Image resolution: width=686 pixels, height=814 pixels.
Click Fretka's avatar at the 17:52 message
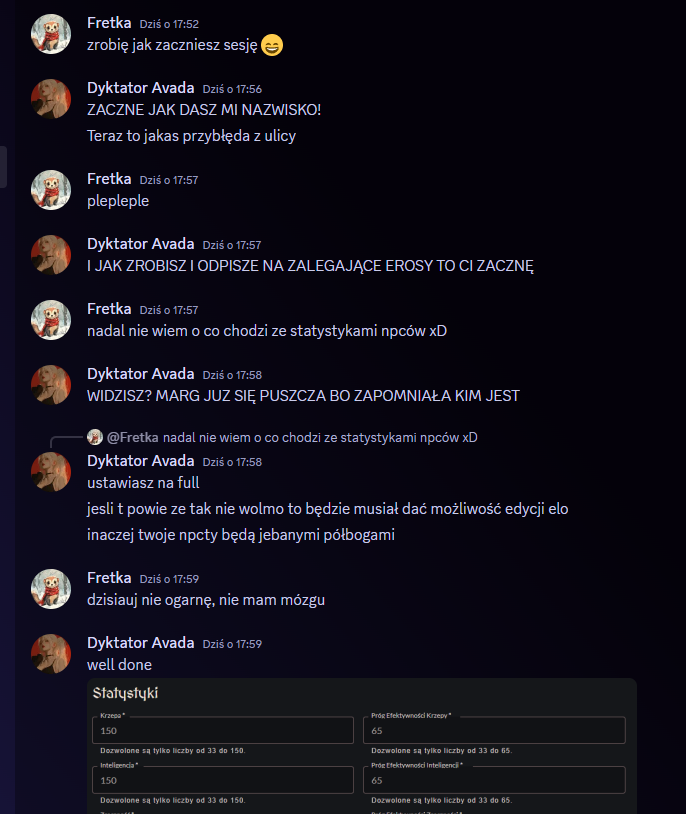[x=51, y=34]
